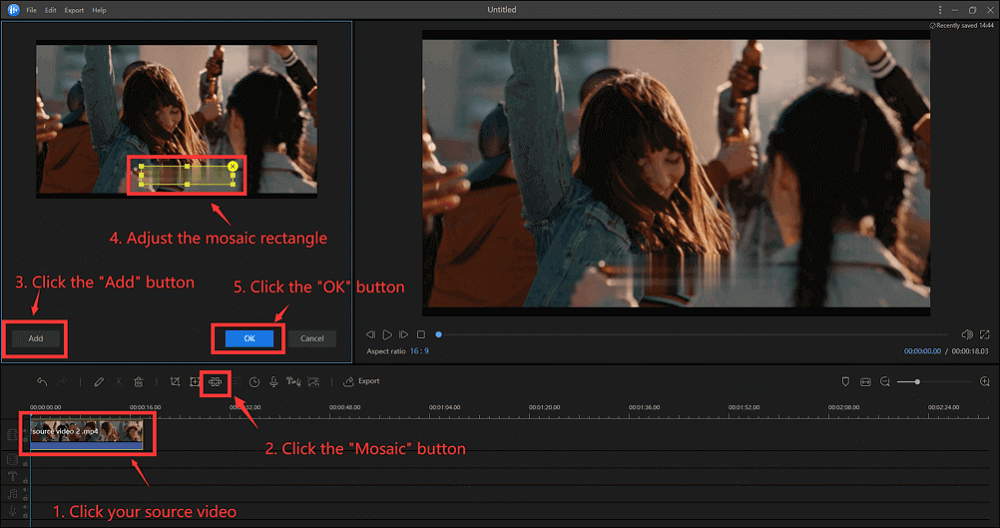1000x528 pixels.
Task: Click the Mosaic tool icon
Action: pos(215,381)
